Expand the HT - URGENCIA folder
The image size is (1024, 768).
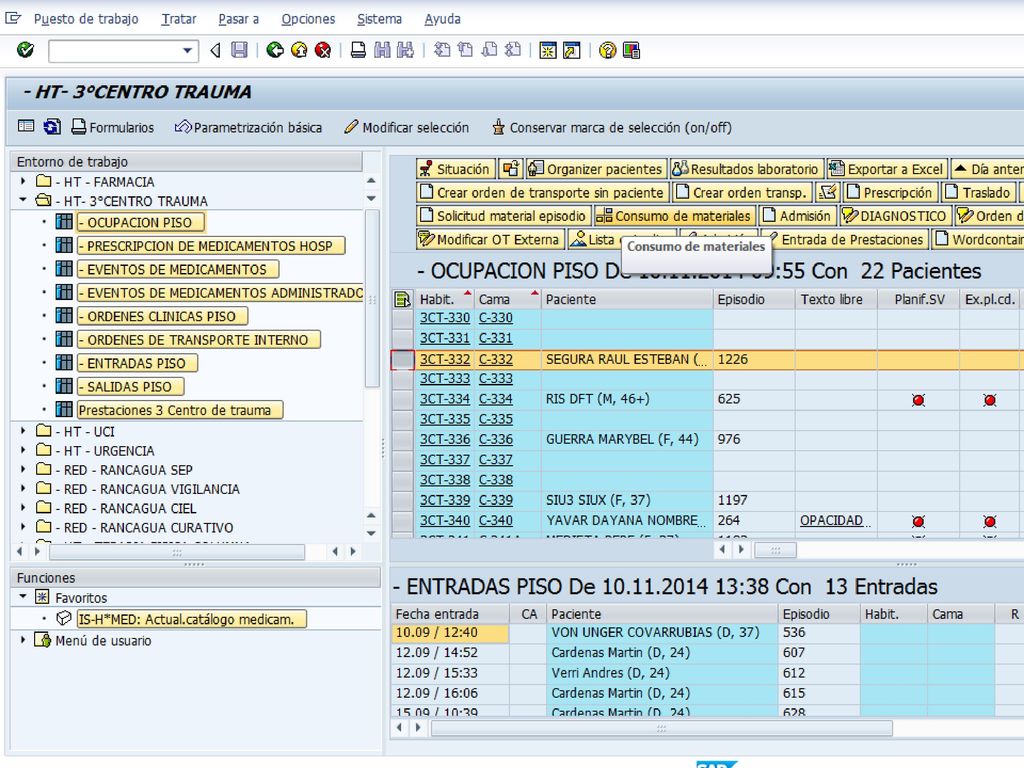click(x=23, y=451)
